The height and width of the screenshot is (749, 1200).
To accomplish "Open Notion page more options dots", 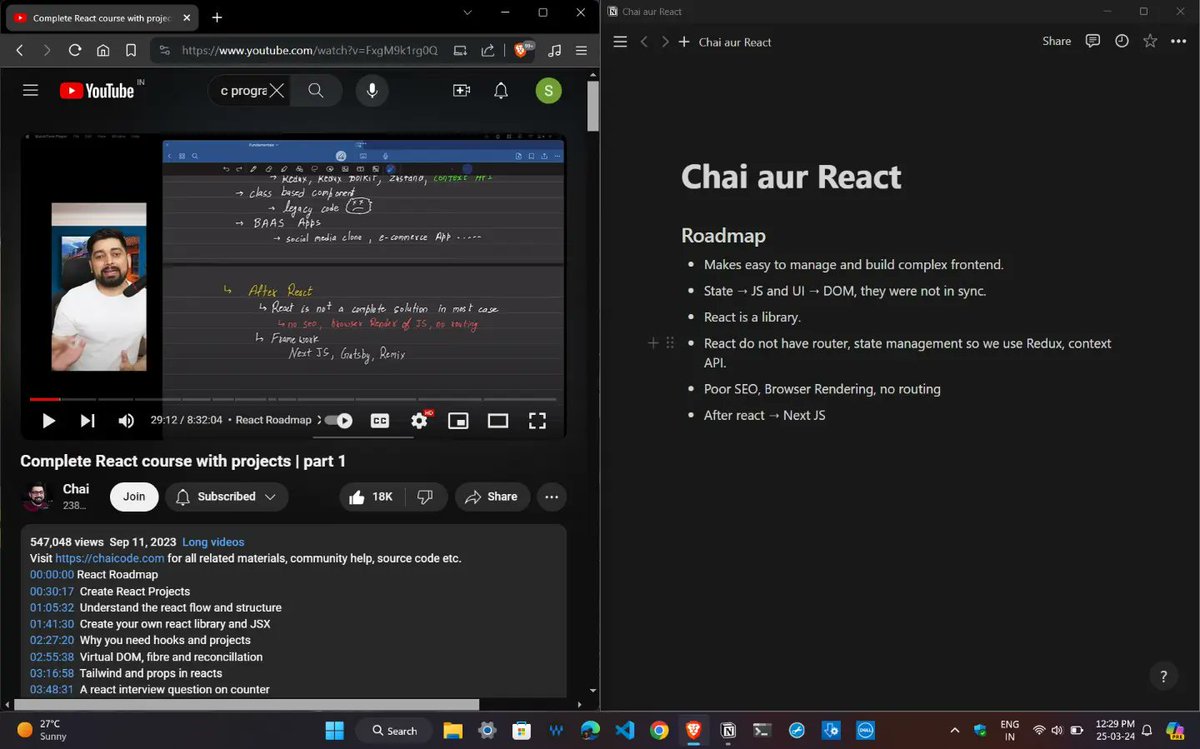I will tap(1178, 41).
